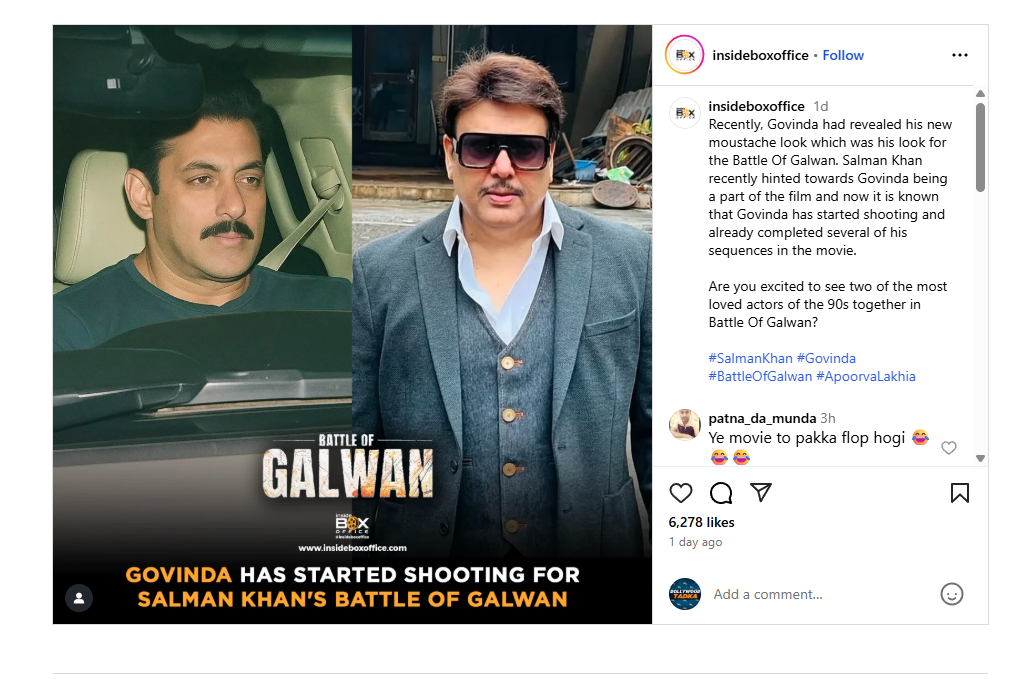View the 6,278 likes list
The height and width of the screenshot is (695, 1035).
(x=702, y=522)
